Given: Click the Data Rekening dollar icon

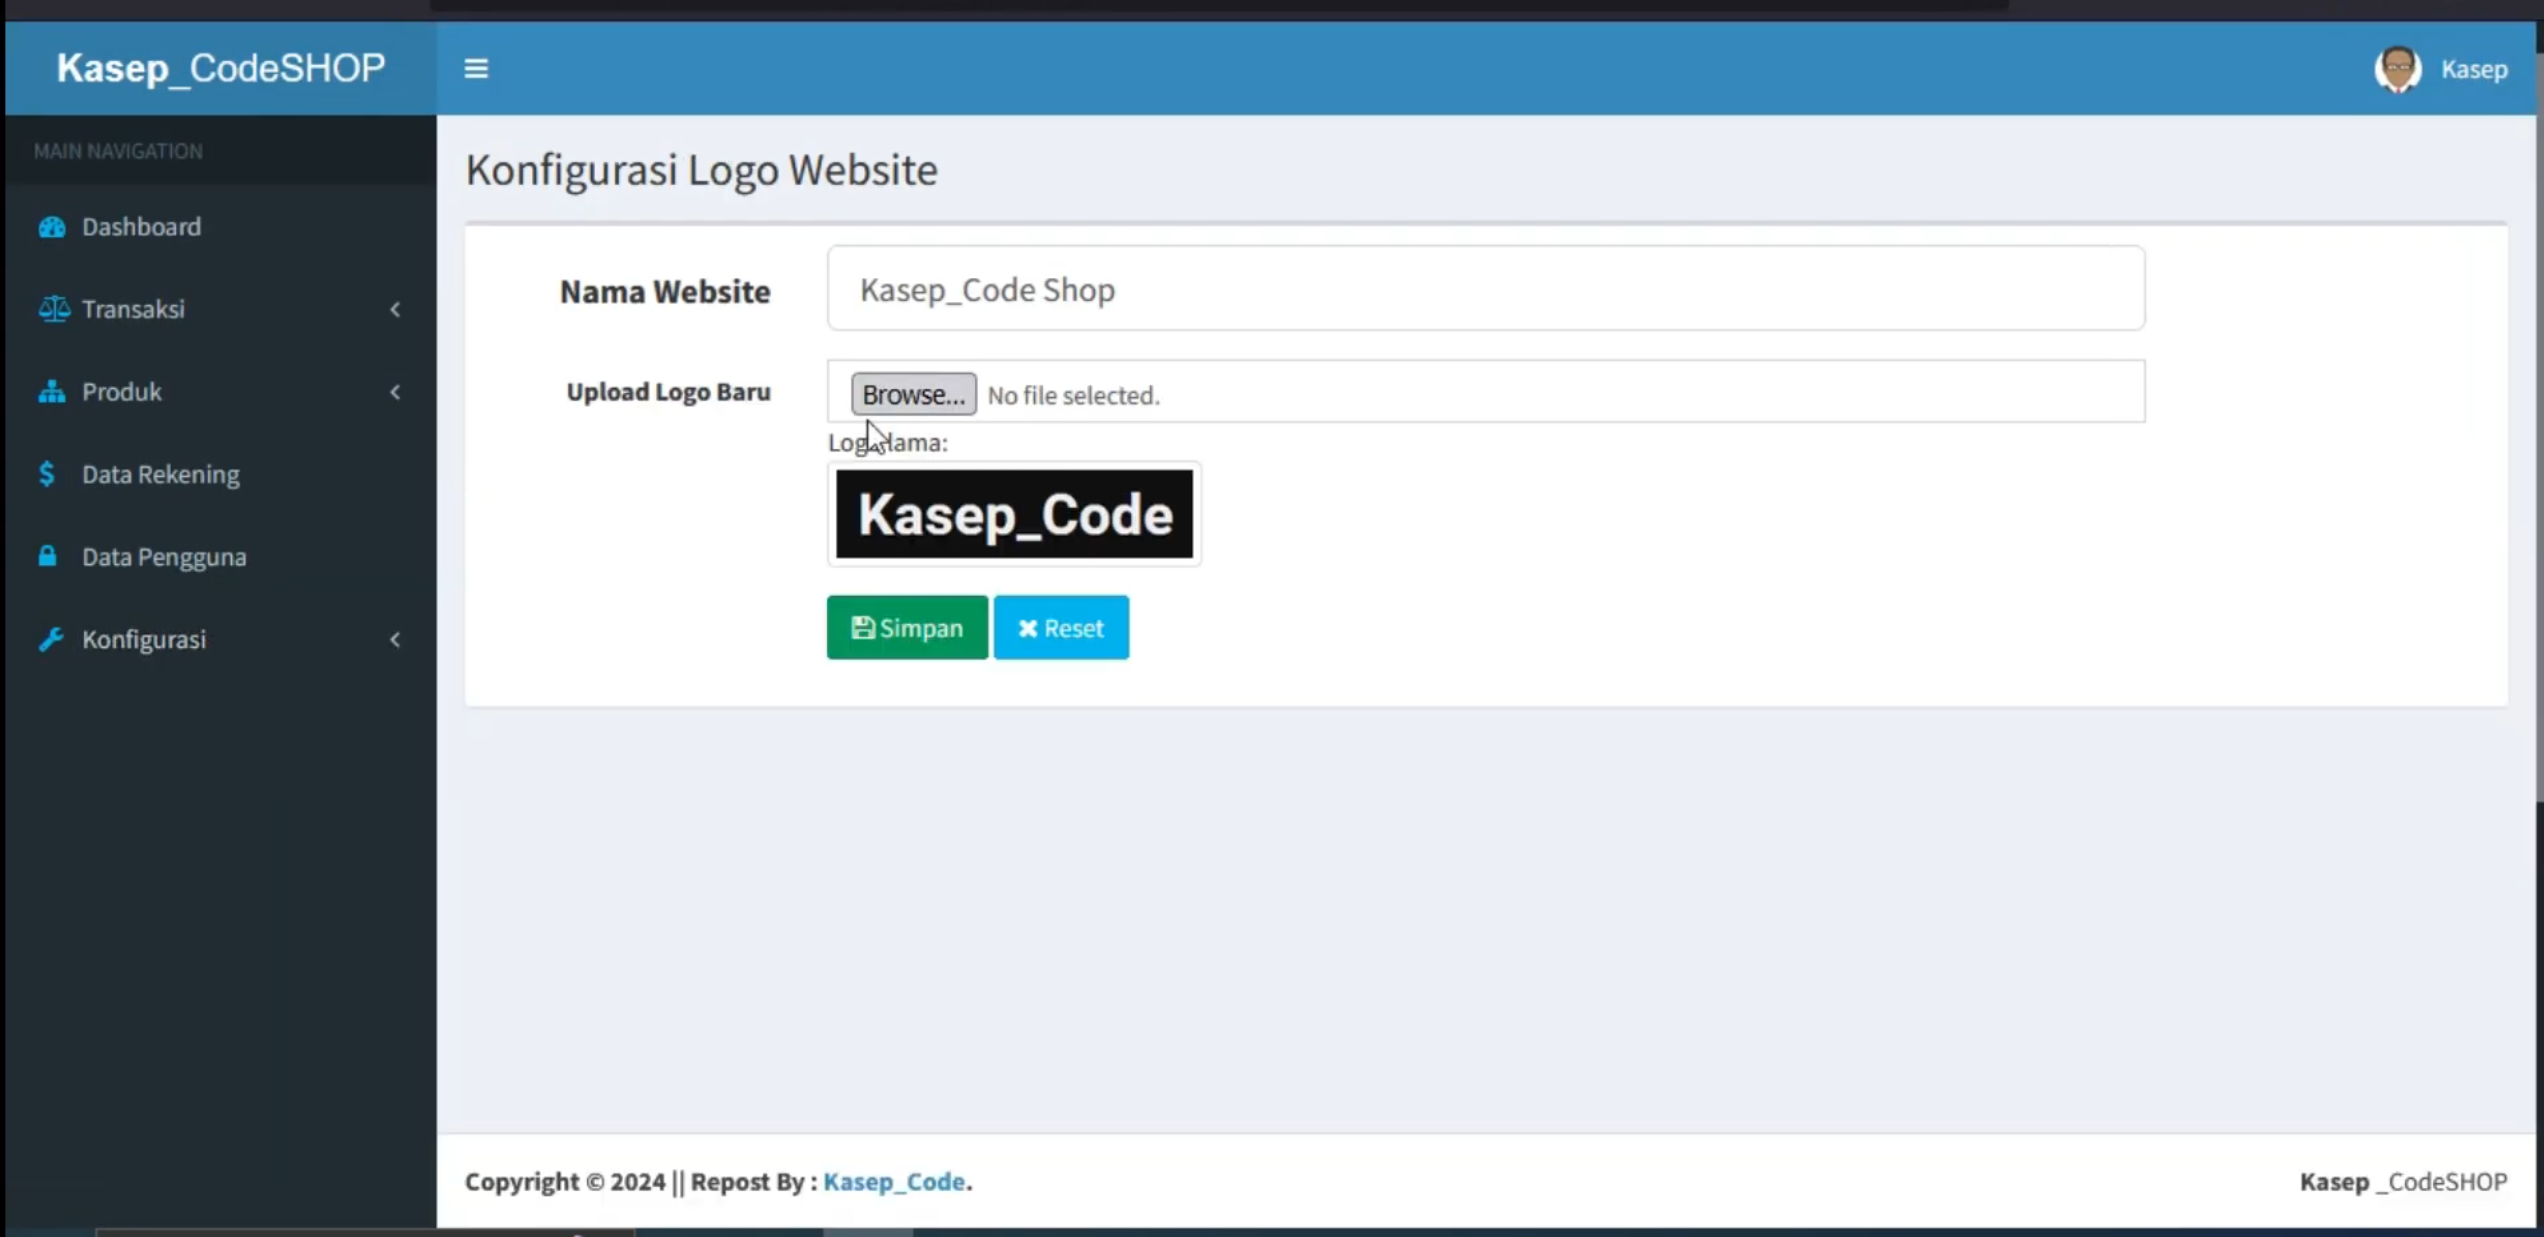Looking at the screenshot, I should click(x=47, y=474).
